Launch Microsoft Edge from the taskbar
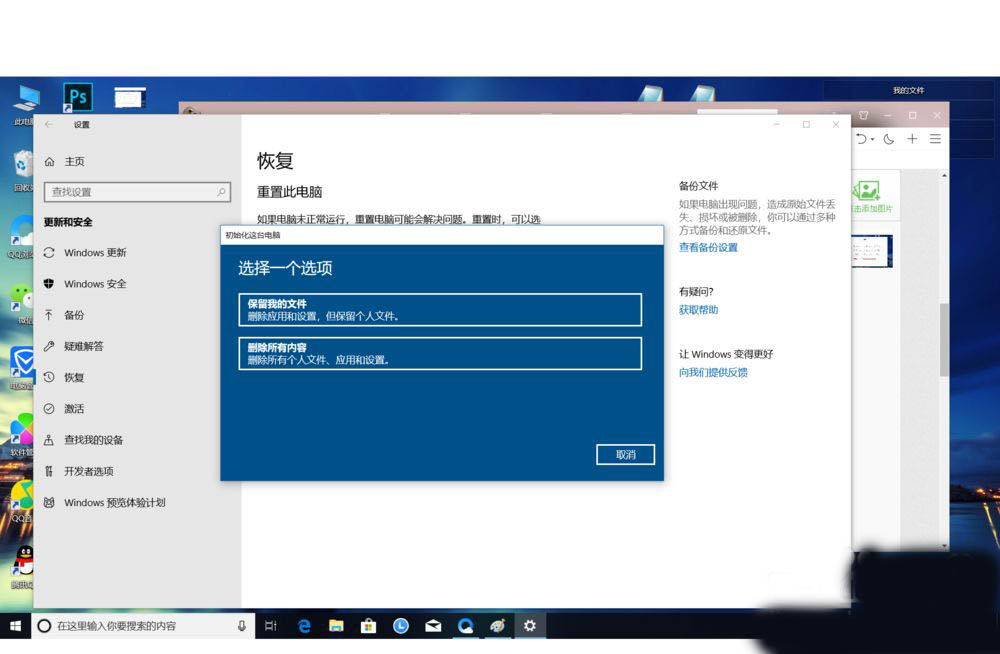Image resolution: width=1000 pixels, height=654 pixels. pos(304,625)
